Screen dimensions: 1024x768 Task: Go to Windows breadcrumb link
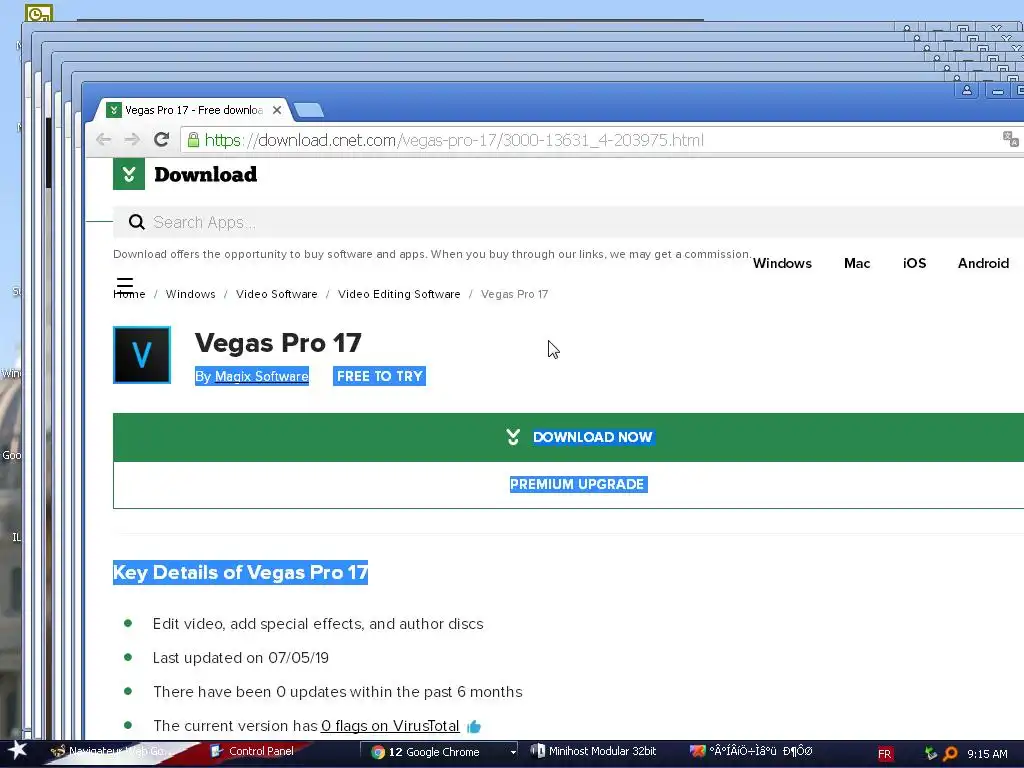[191, 294]
